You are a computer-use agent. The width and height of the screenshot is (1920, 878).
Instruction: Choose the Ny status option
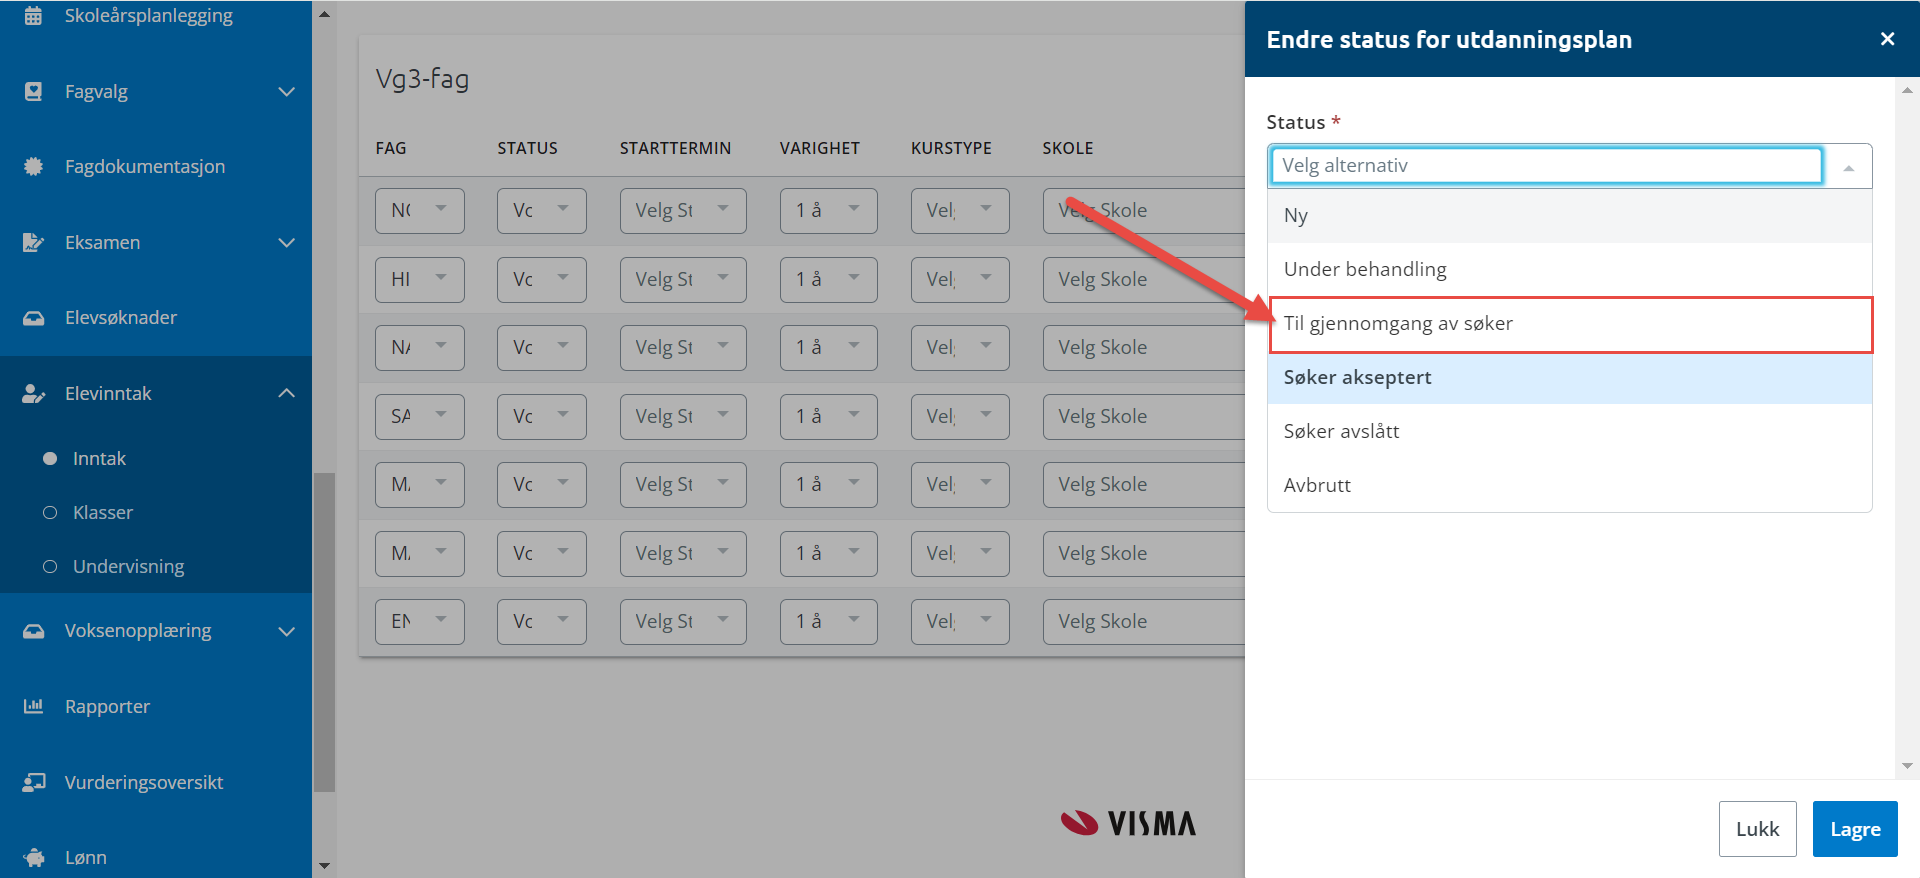tap(1569, 216)
